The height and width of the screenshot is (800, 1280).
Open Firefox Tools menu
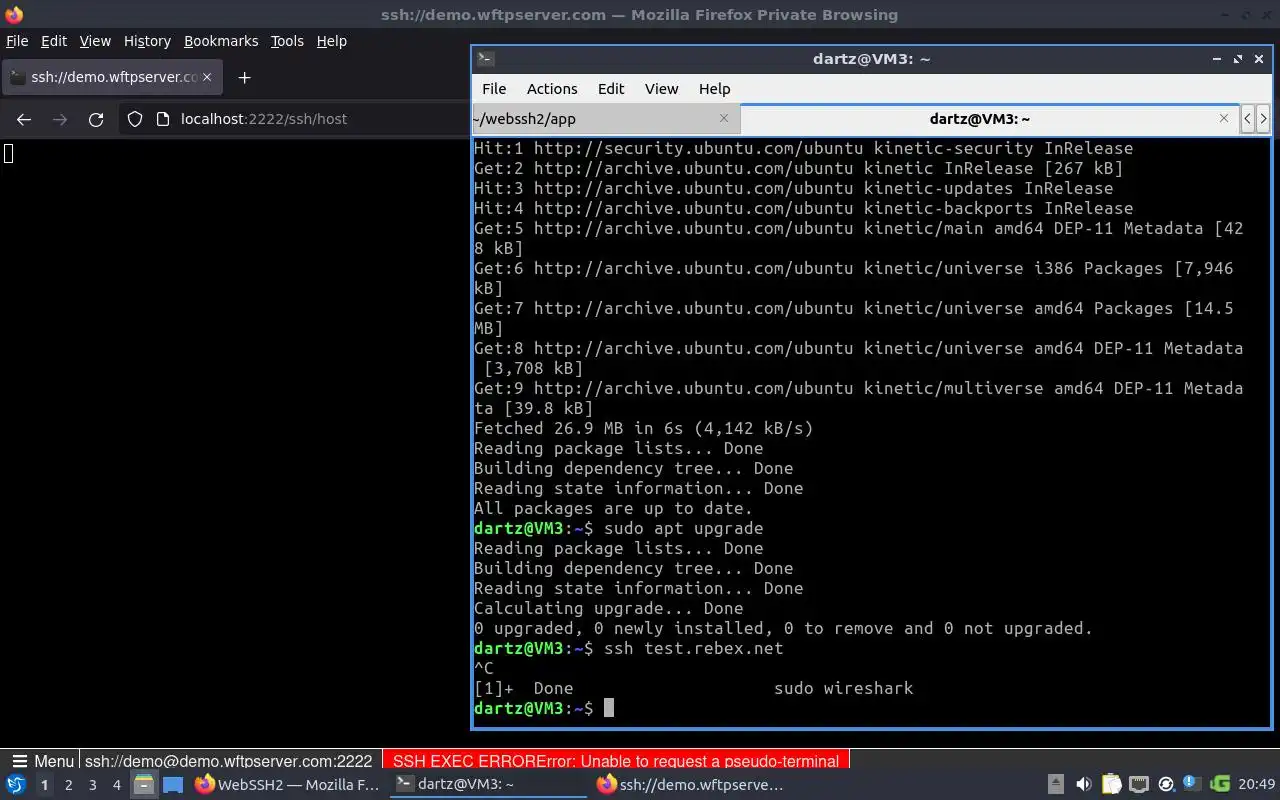[287, 41]
